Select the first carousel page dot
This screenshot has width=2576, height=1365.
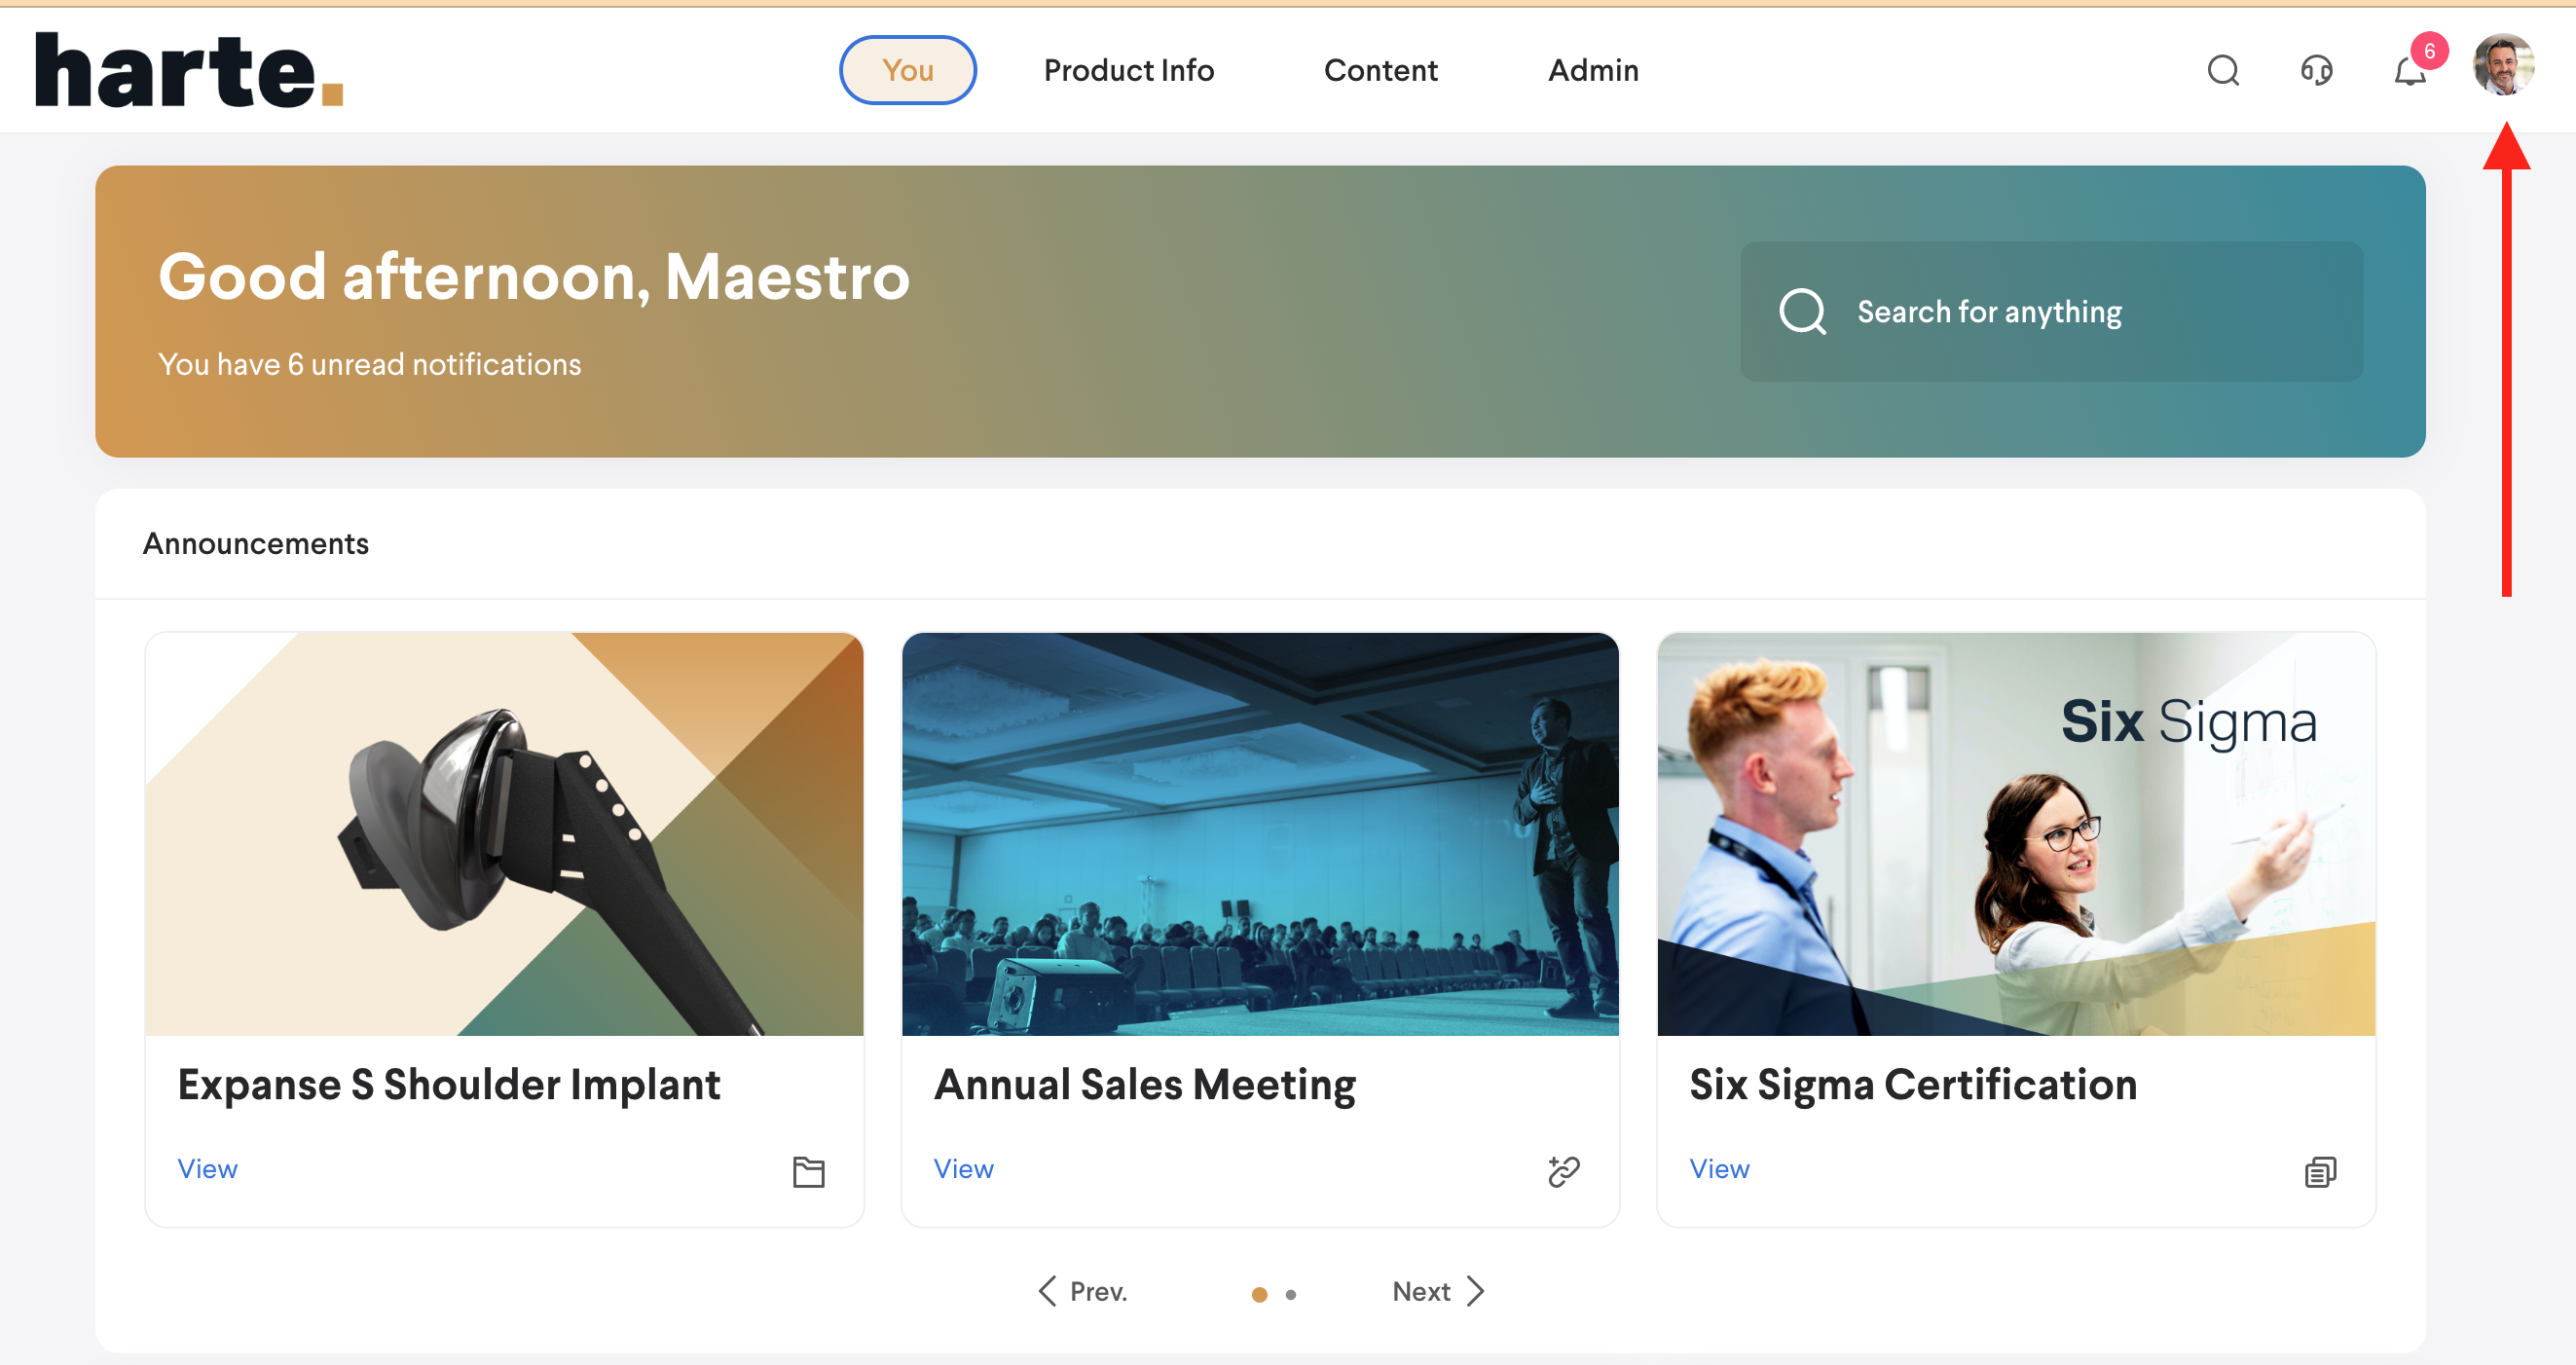coord(1259,1294)
